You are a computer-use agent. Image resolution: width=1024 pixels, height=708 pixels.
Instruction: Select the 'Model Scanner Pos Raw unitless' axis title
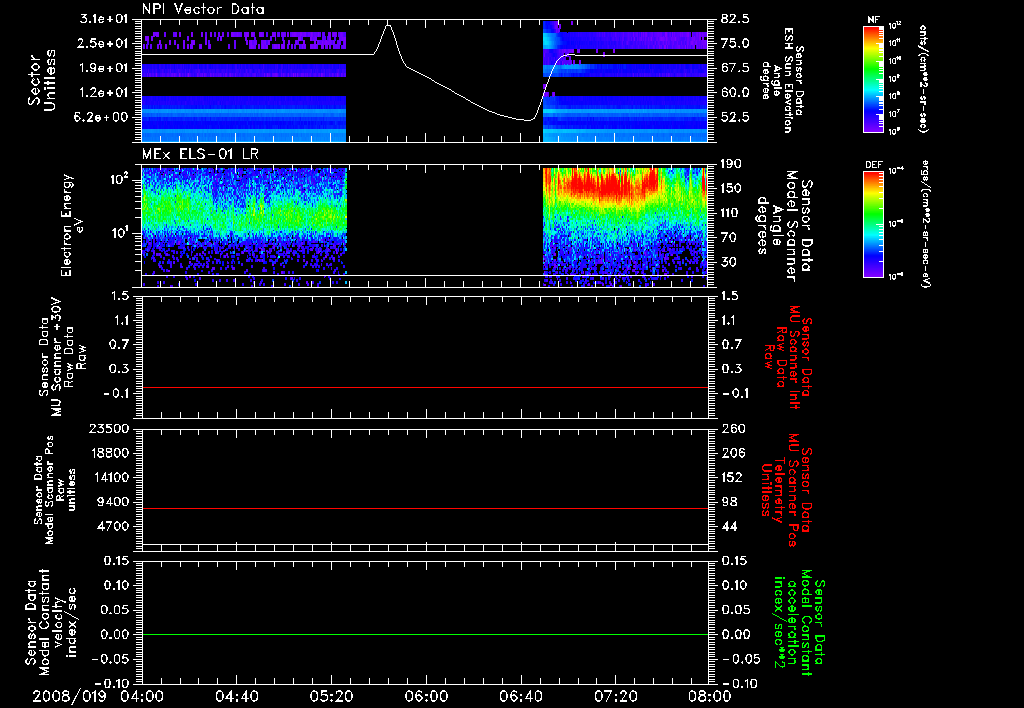(x=56, y=490)
